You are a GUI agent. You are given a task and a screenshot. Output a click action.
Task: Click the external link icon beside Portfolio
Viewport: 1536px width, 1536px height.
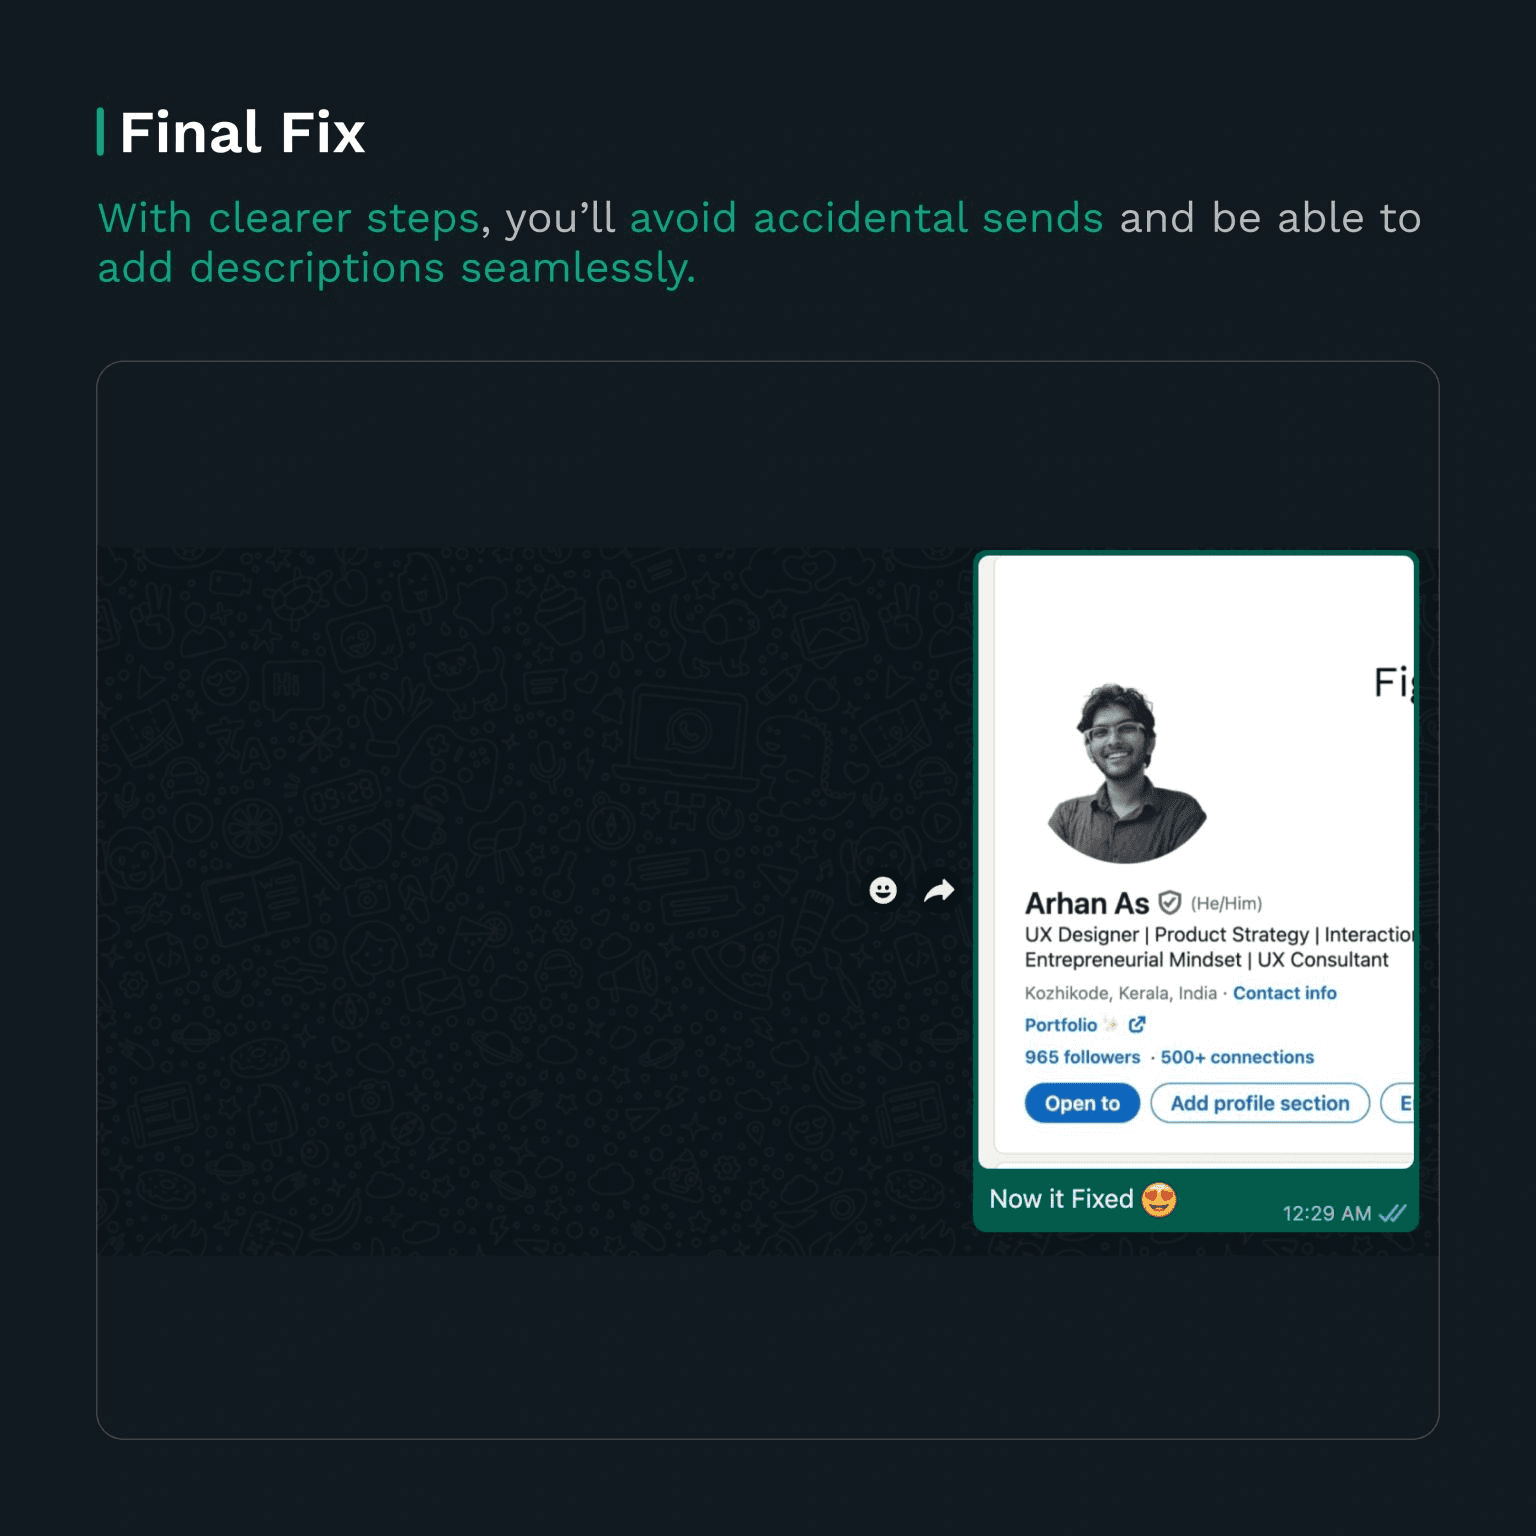pyautogui.click(x=1137, y=1024)
